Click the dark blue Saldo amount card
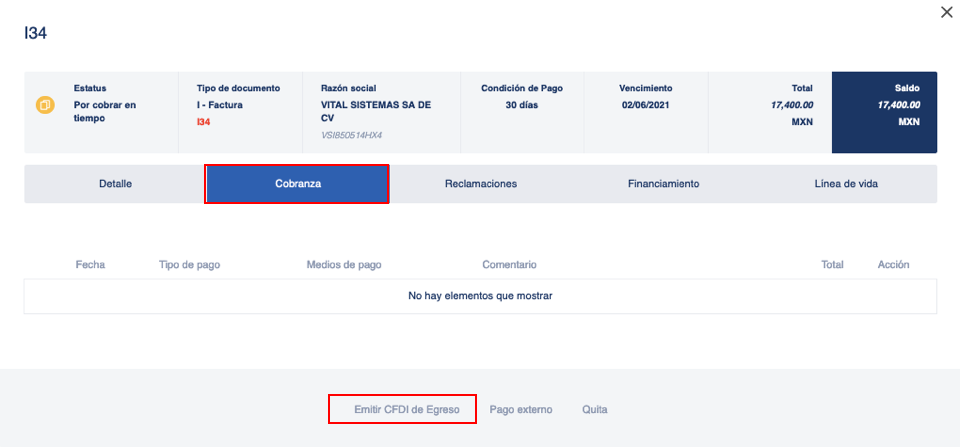 pos(884,112)
